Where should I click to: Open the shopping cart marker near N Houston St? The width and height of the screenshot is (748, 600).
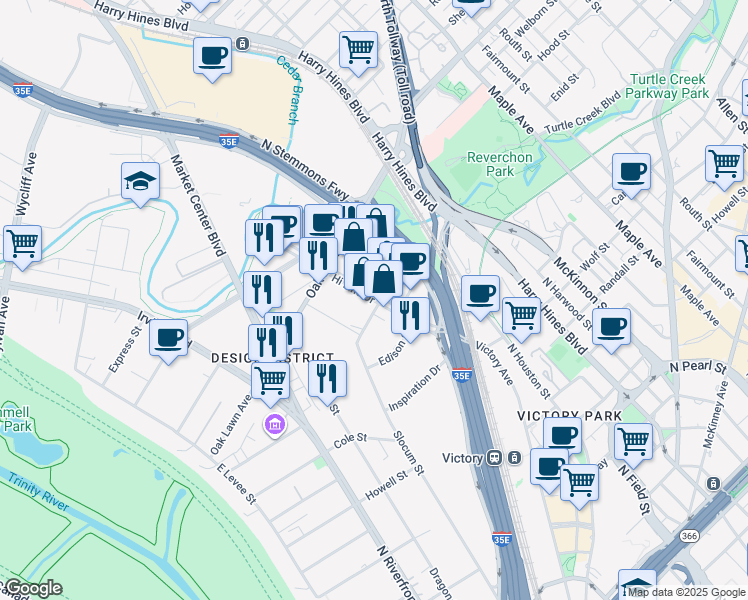tap(521, 315)
